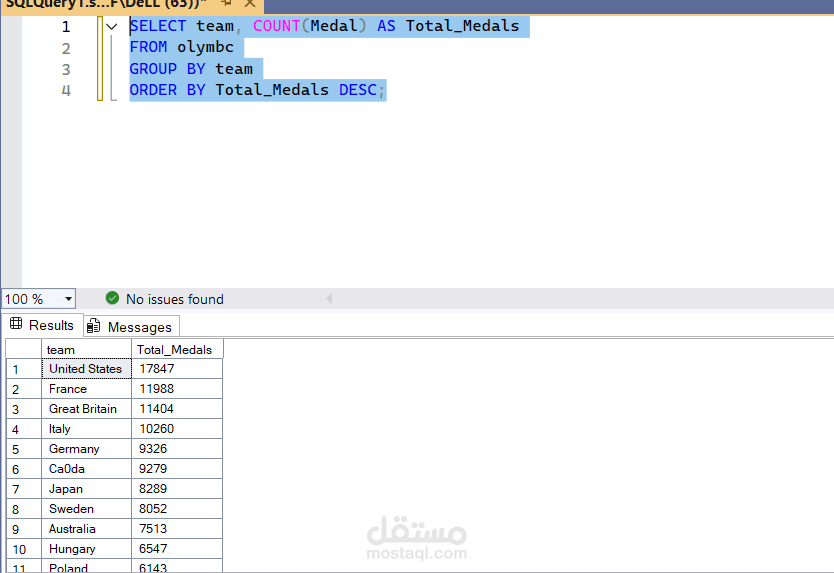Collapse the SELECT query outline chevron
The image size is (834, 573).
[x=112, y=26]
